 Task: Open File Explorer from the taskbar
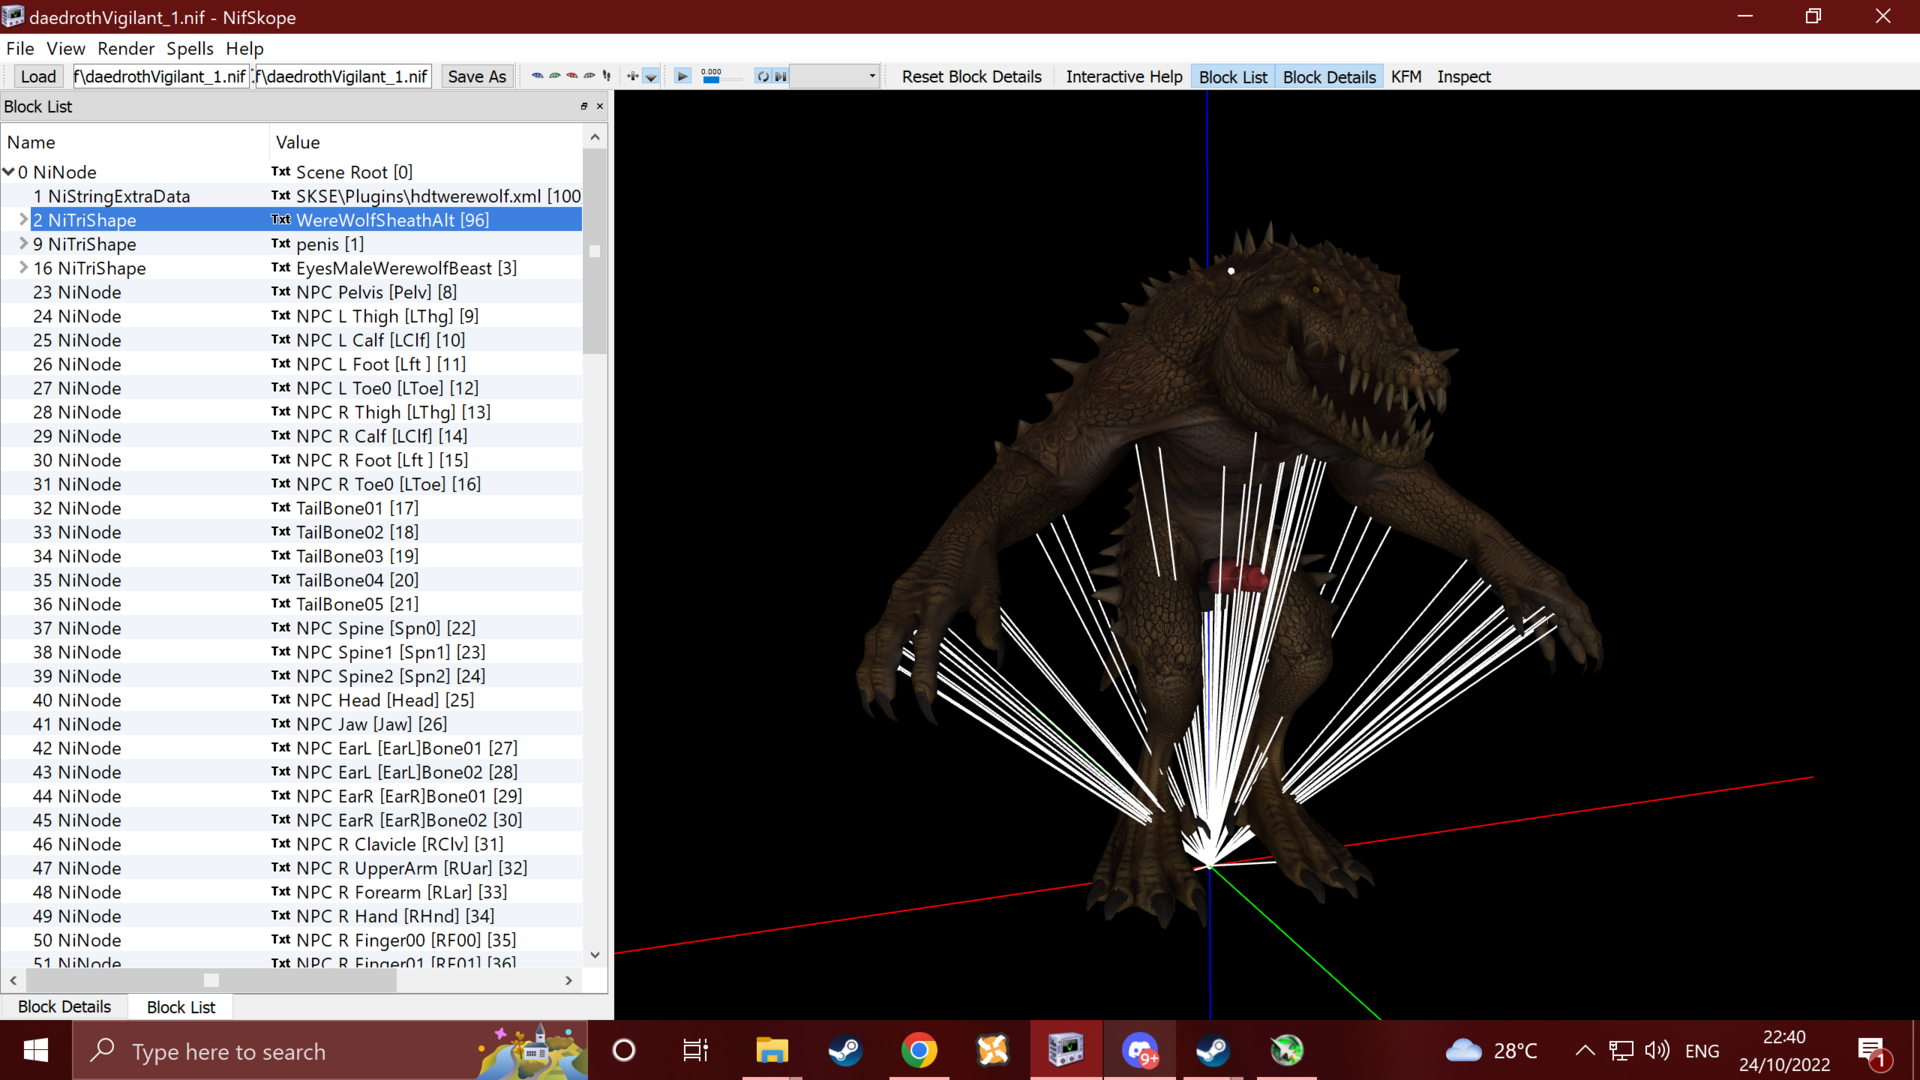click(772, 1050)
